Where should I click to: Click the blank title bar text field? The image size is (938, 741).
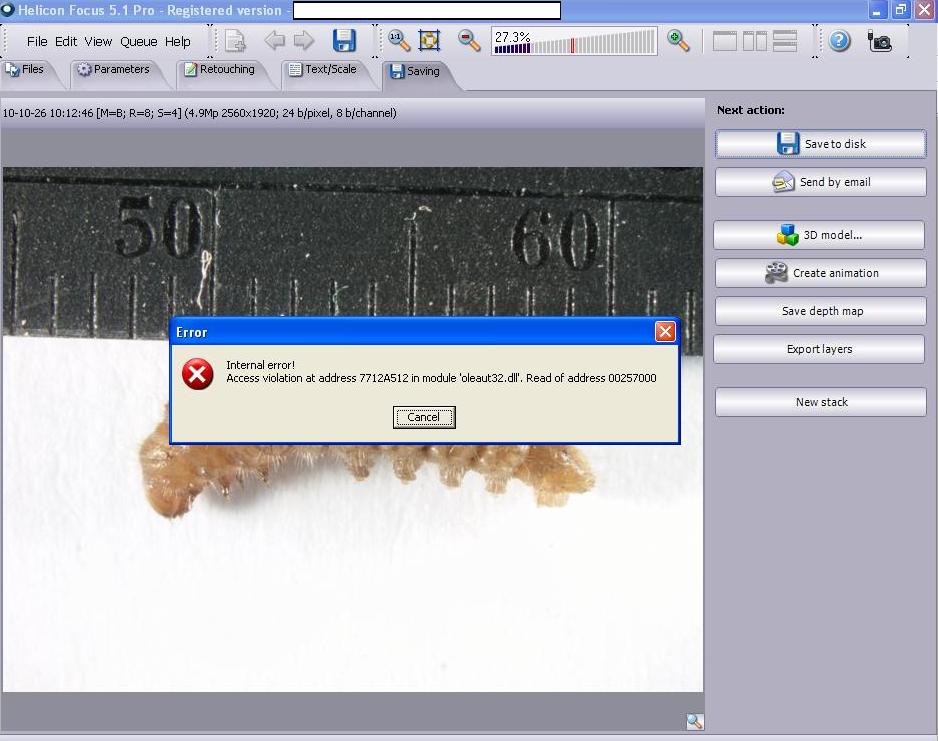[x=427, y=10]
